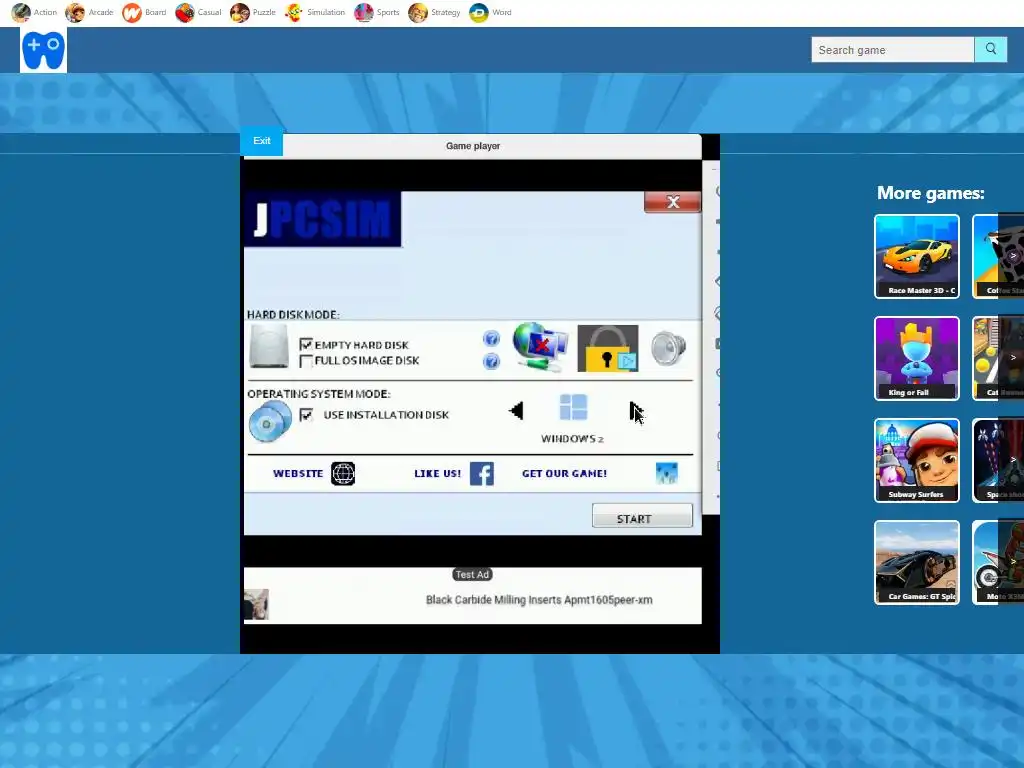Open King or Fall game thumbnail
The height and width of the screenshot is (768, 1024).
click(x=917, y=359)
